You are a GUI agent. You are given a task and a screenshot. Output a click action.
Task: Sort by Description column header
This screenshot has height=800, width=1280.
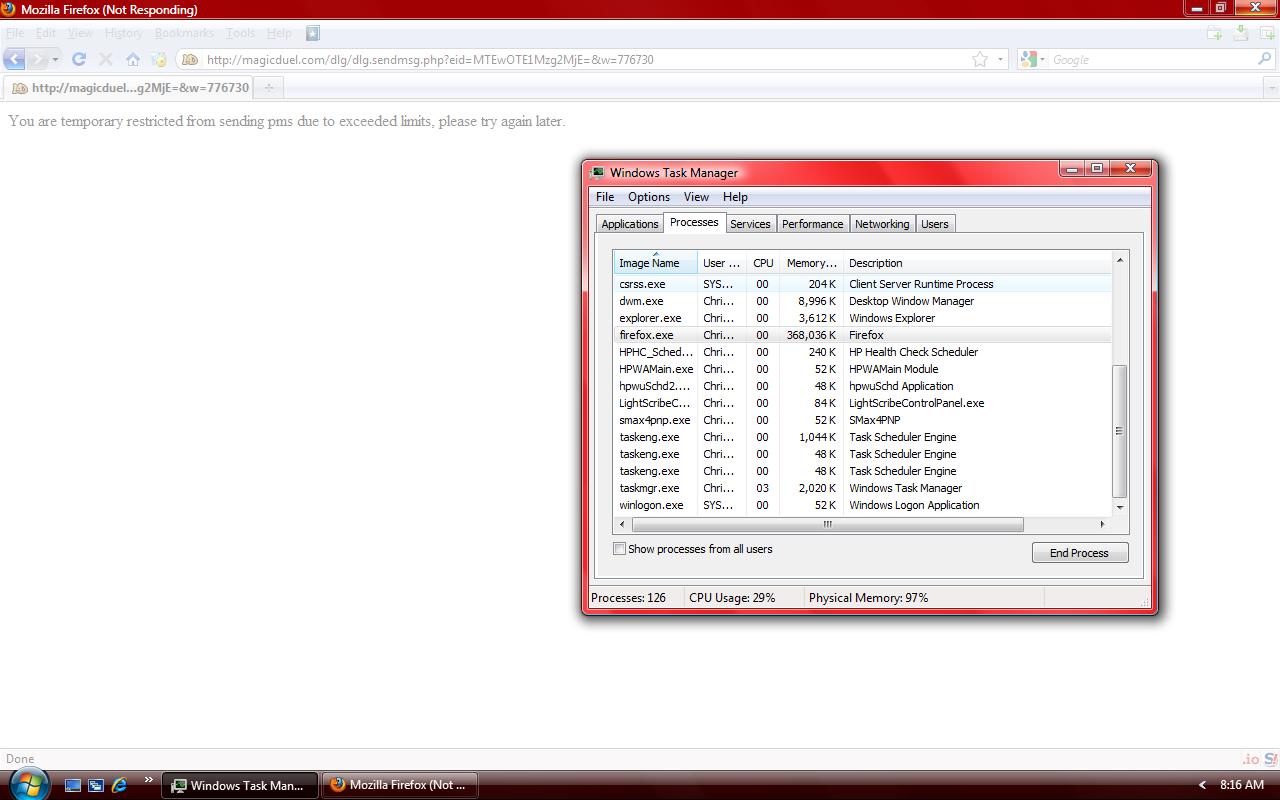coord(977,263)
